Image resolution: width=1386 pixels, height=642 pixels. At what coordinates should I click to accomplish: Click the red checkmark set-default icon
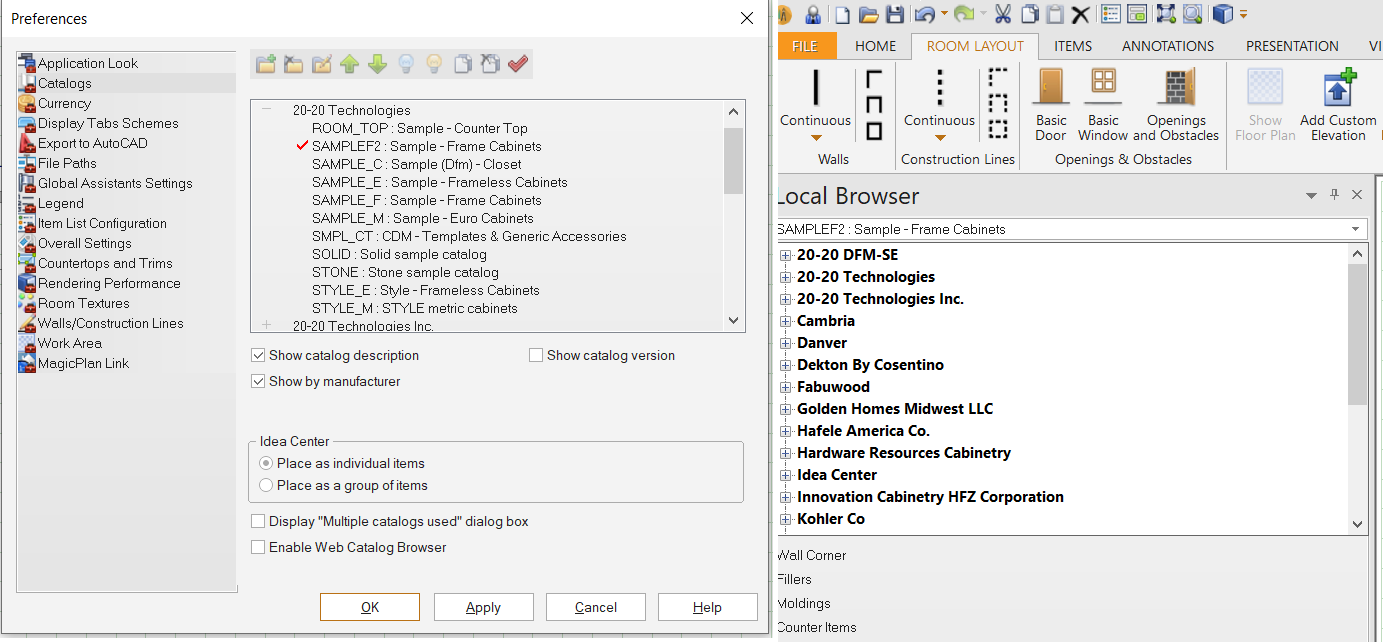point(518,64)
